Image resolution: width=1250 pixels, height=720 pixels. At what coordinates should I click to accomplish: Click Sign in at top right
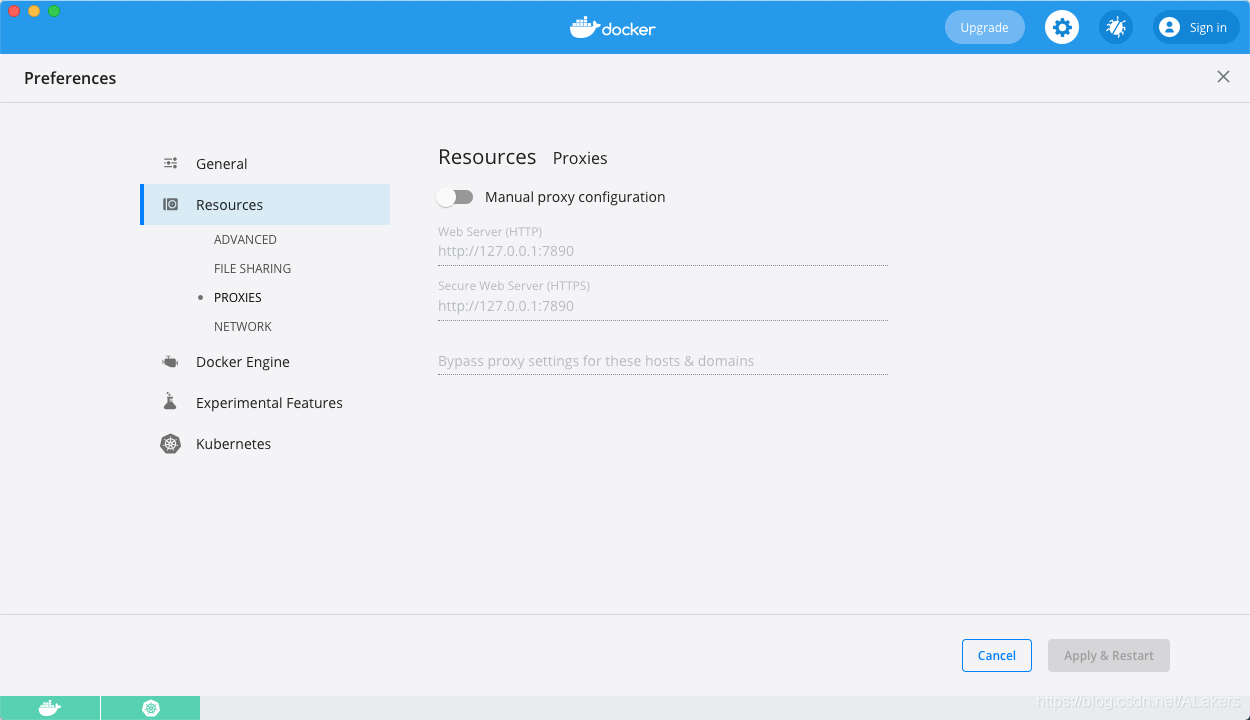coord(1196,27)
